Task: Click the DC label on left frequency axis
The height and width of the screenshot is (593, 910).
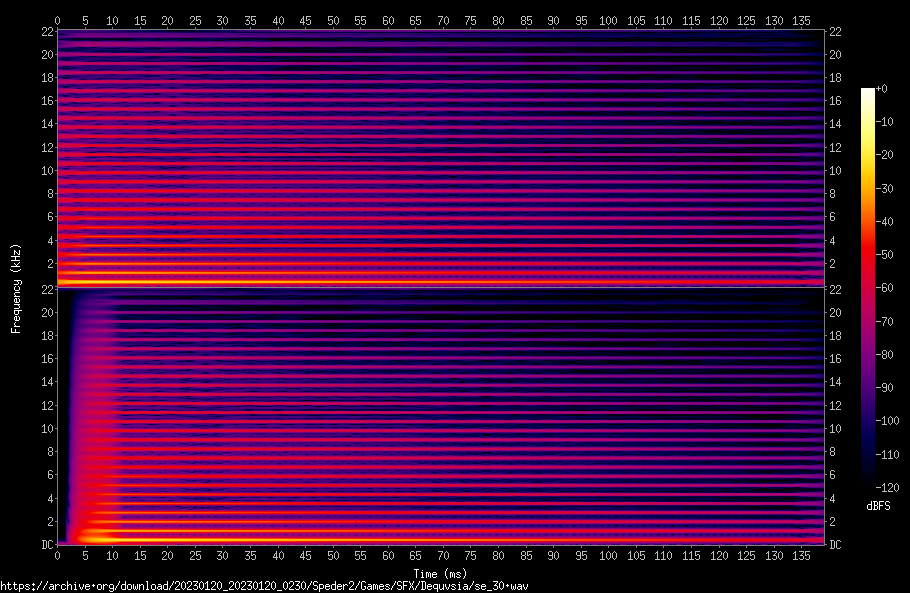Action: coord(46,544)
